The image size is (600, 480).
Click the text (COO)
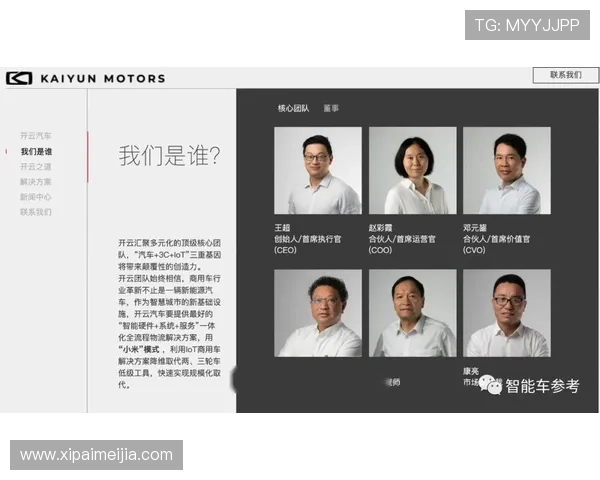(380, 250)
